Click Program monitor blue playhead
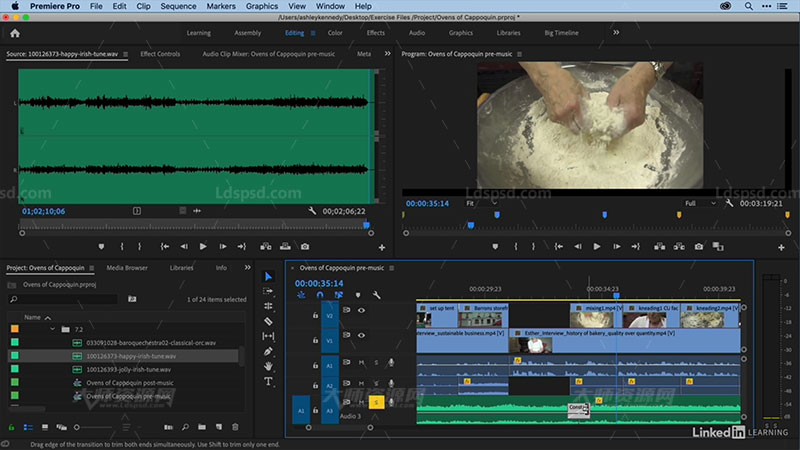 tap(470, 225)
